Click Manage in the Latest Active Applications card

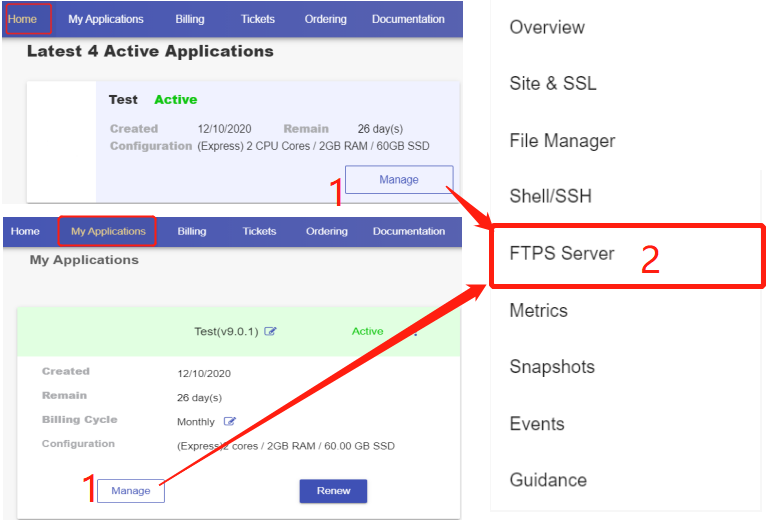tap(399, 180)
